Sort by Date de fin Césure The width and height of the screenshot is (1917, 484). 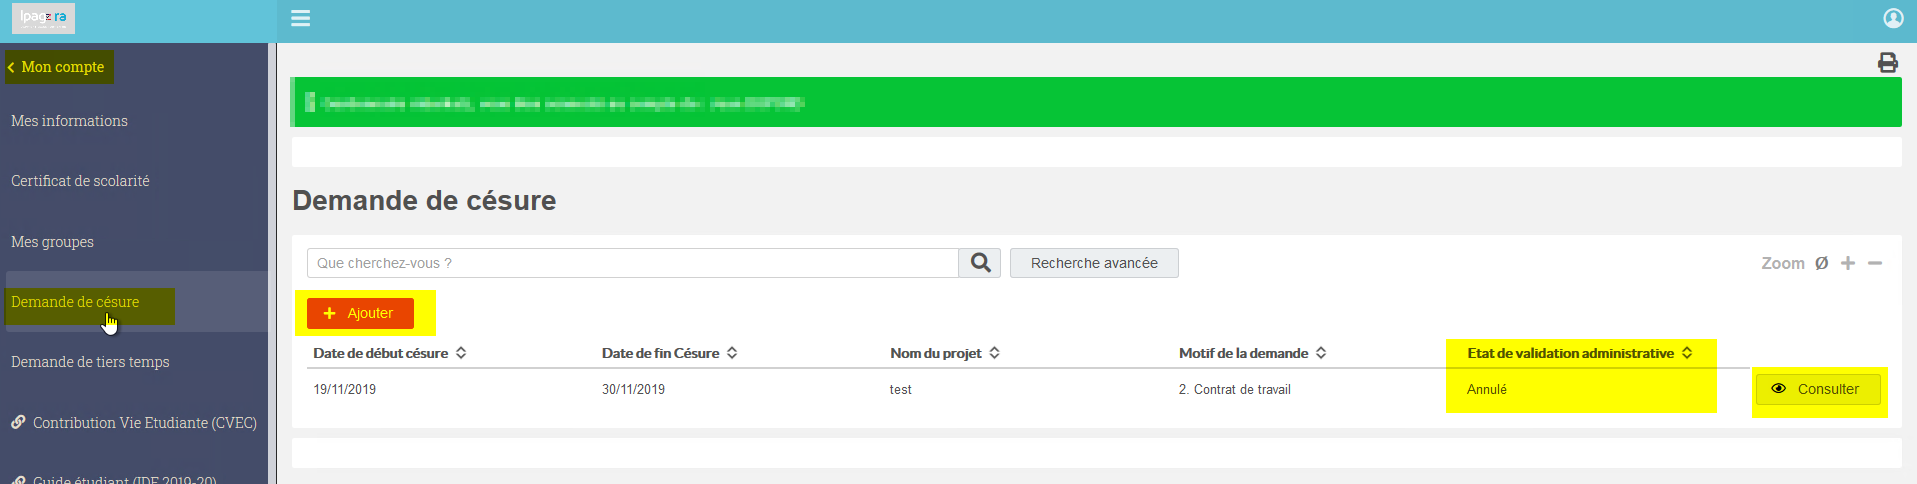click(670, 353)
